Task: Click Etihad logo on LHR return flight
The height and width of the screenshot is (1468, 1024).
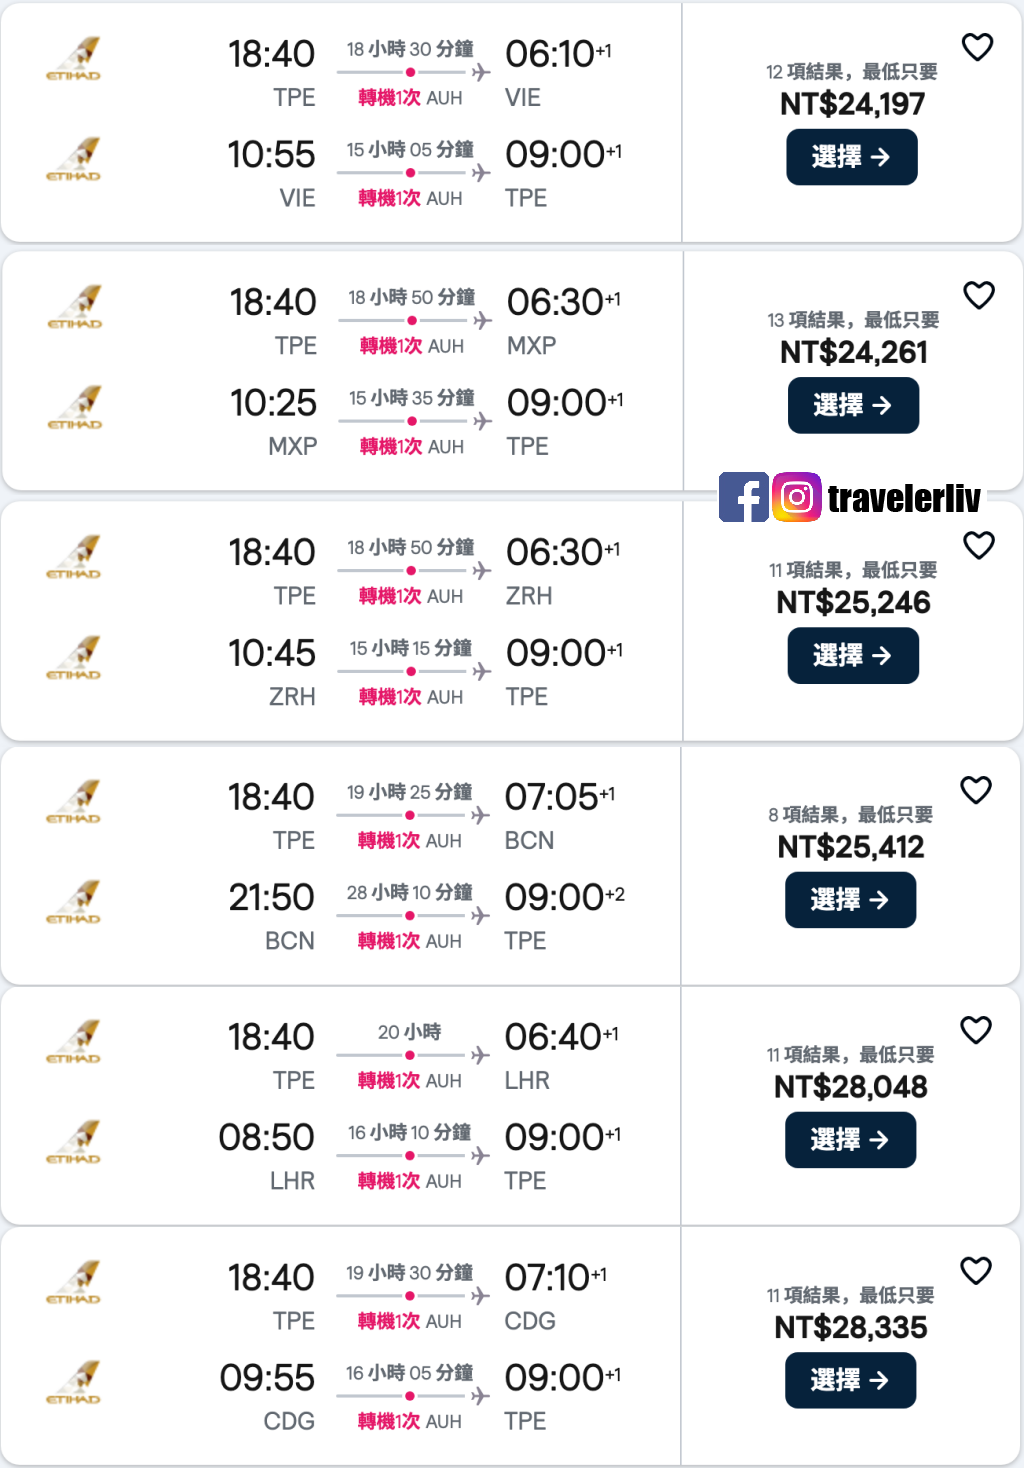Action: pos(75,1143)
